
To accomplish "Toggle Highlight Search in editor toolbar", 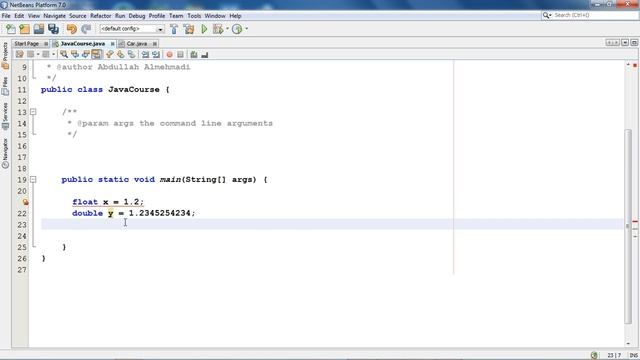I will (97, 54).
